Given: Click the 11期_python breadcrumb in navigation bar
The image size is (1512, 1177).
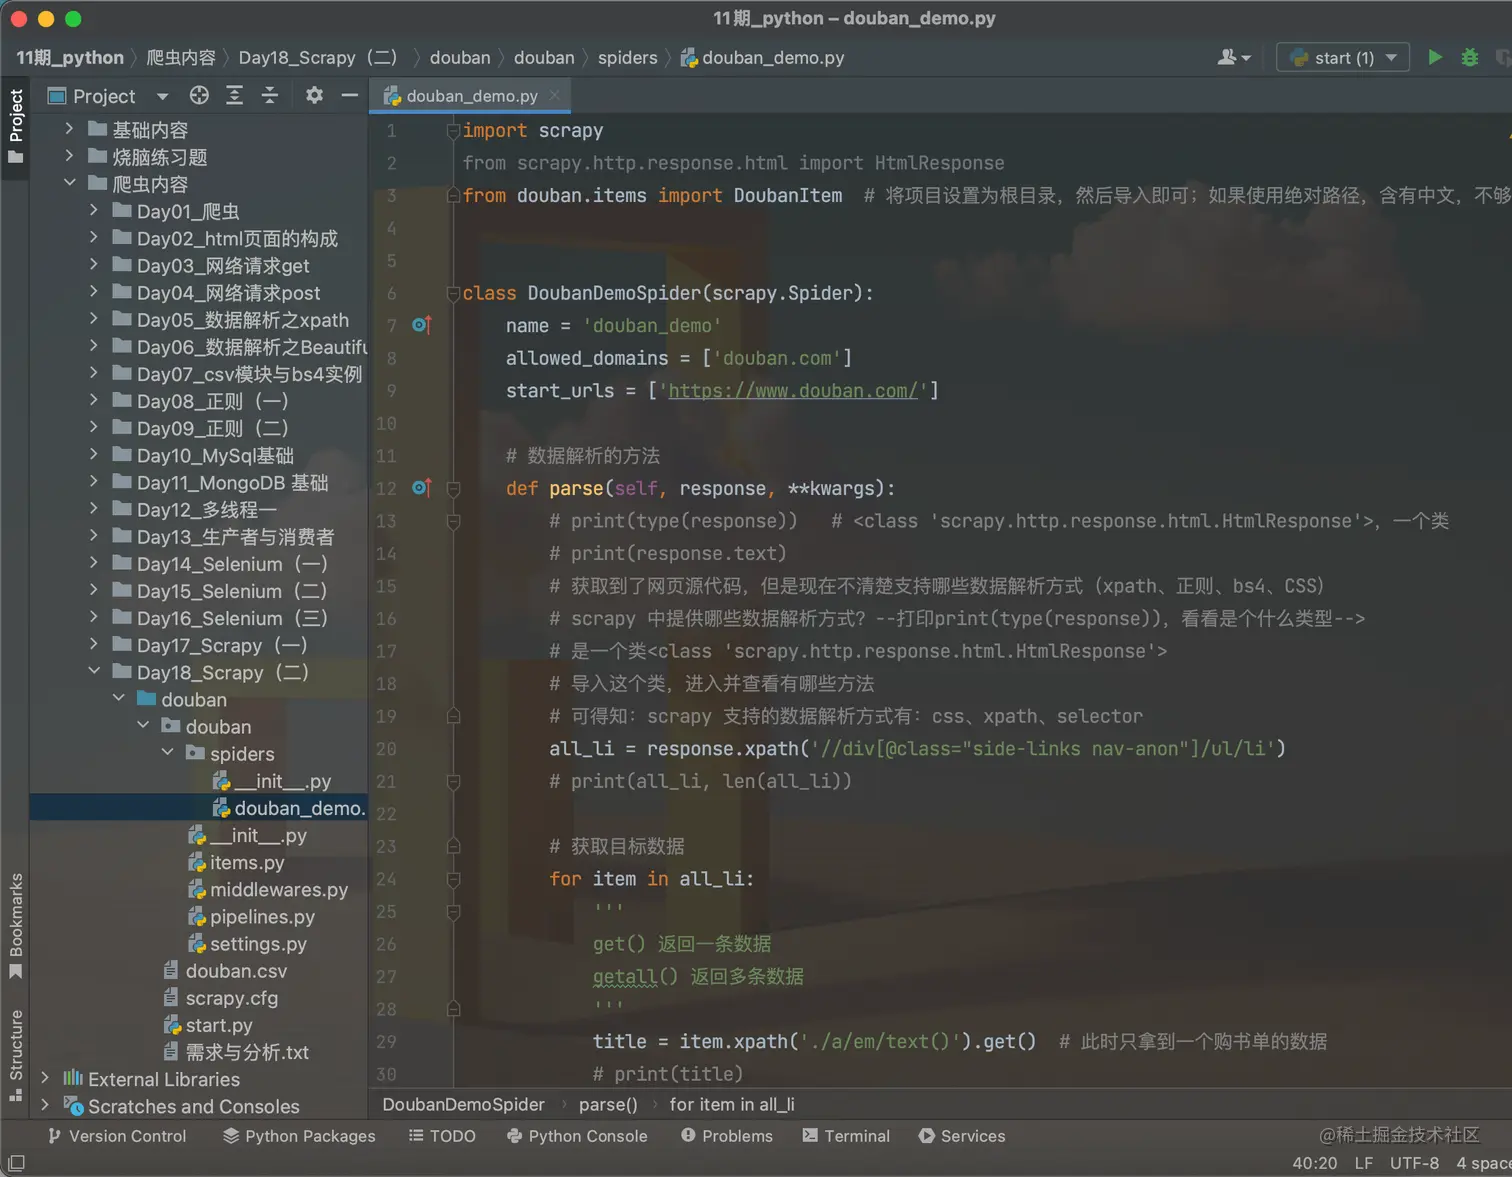Looking at the screenshot, I should tap(70, 57).
